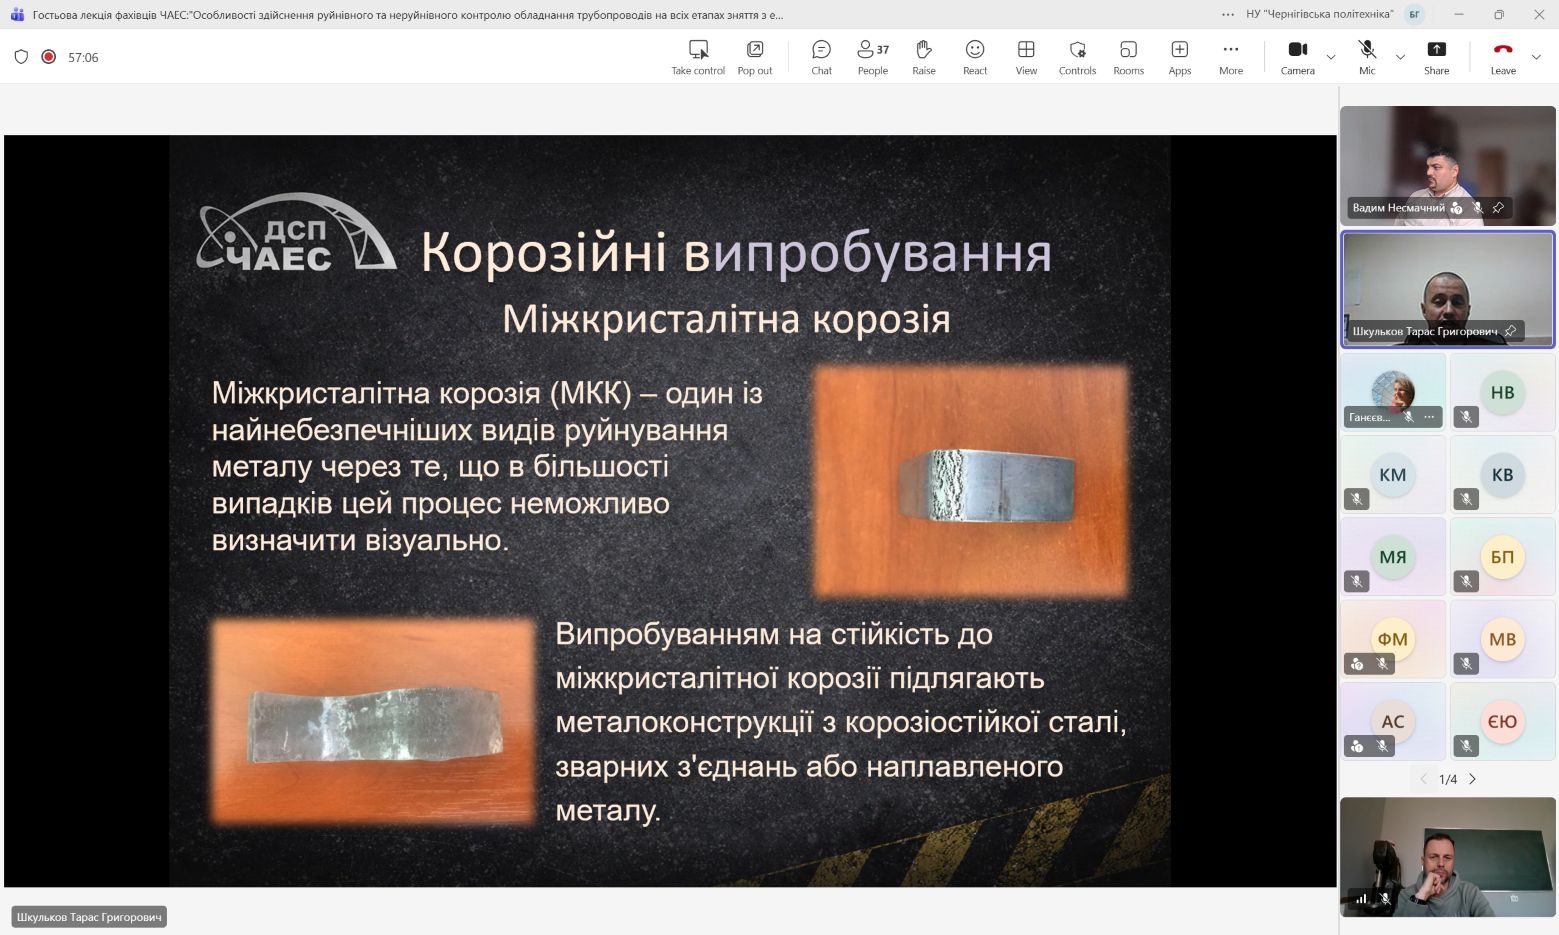The width and height of the screenshot is (1559, 935).
Task: Share your screen content
Action: (1436, 57)
